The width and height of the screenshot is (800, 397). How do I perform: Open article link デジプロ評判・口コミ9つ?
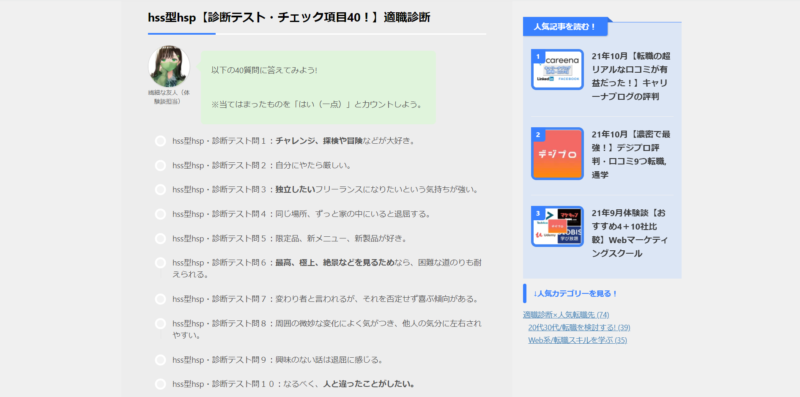tap(631, 155)
